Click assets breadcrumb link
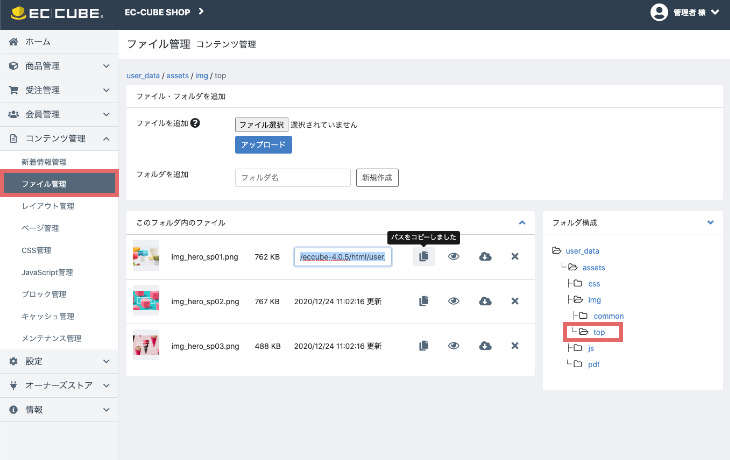730x460 pixels. 177,75
